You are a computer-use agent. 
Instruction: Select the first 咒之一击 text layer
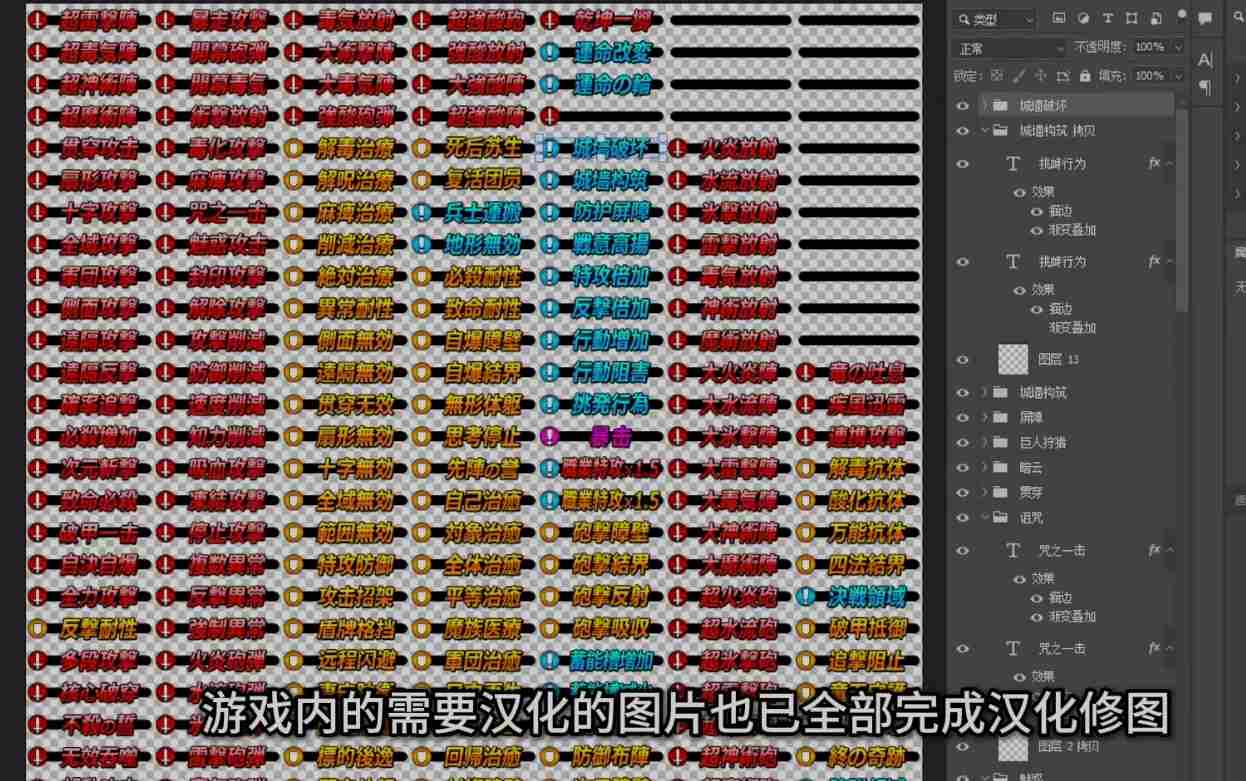click(1062, 551)
